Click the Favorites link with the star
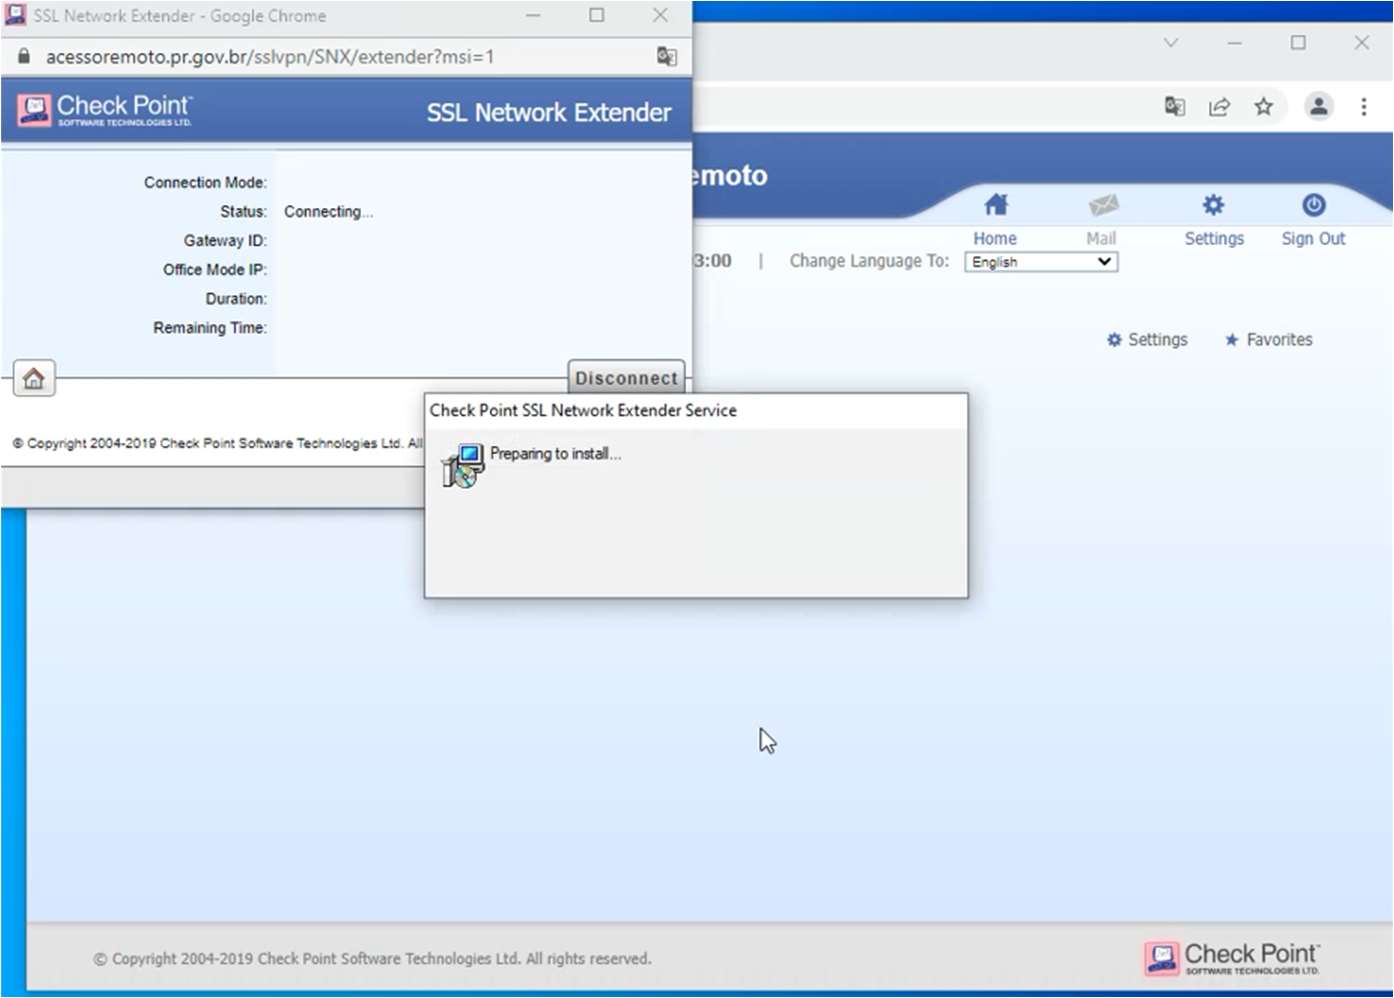The image size is (1394, 998). point(1269,340)
